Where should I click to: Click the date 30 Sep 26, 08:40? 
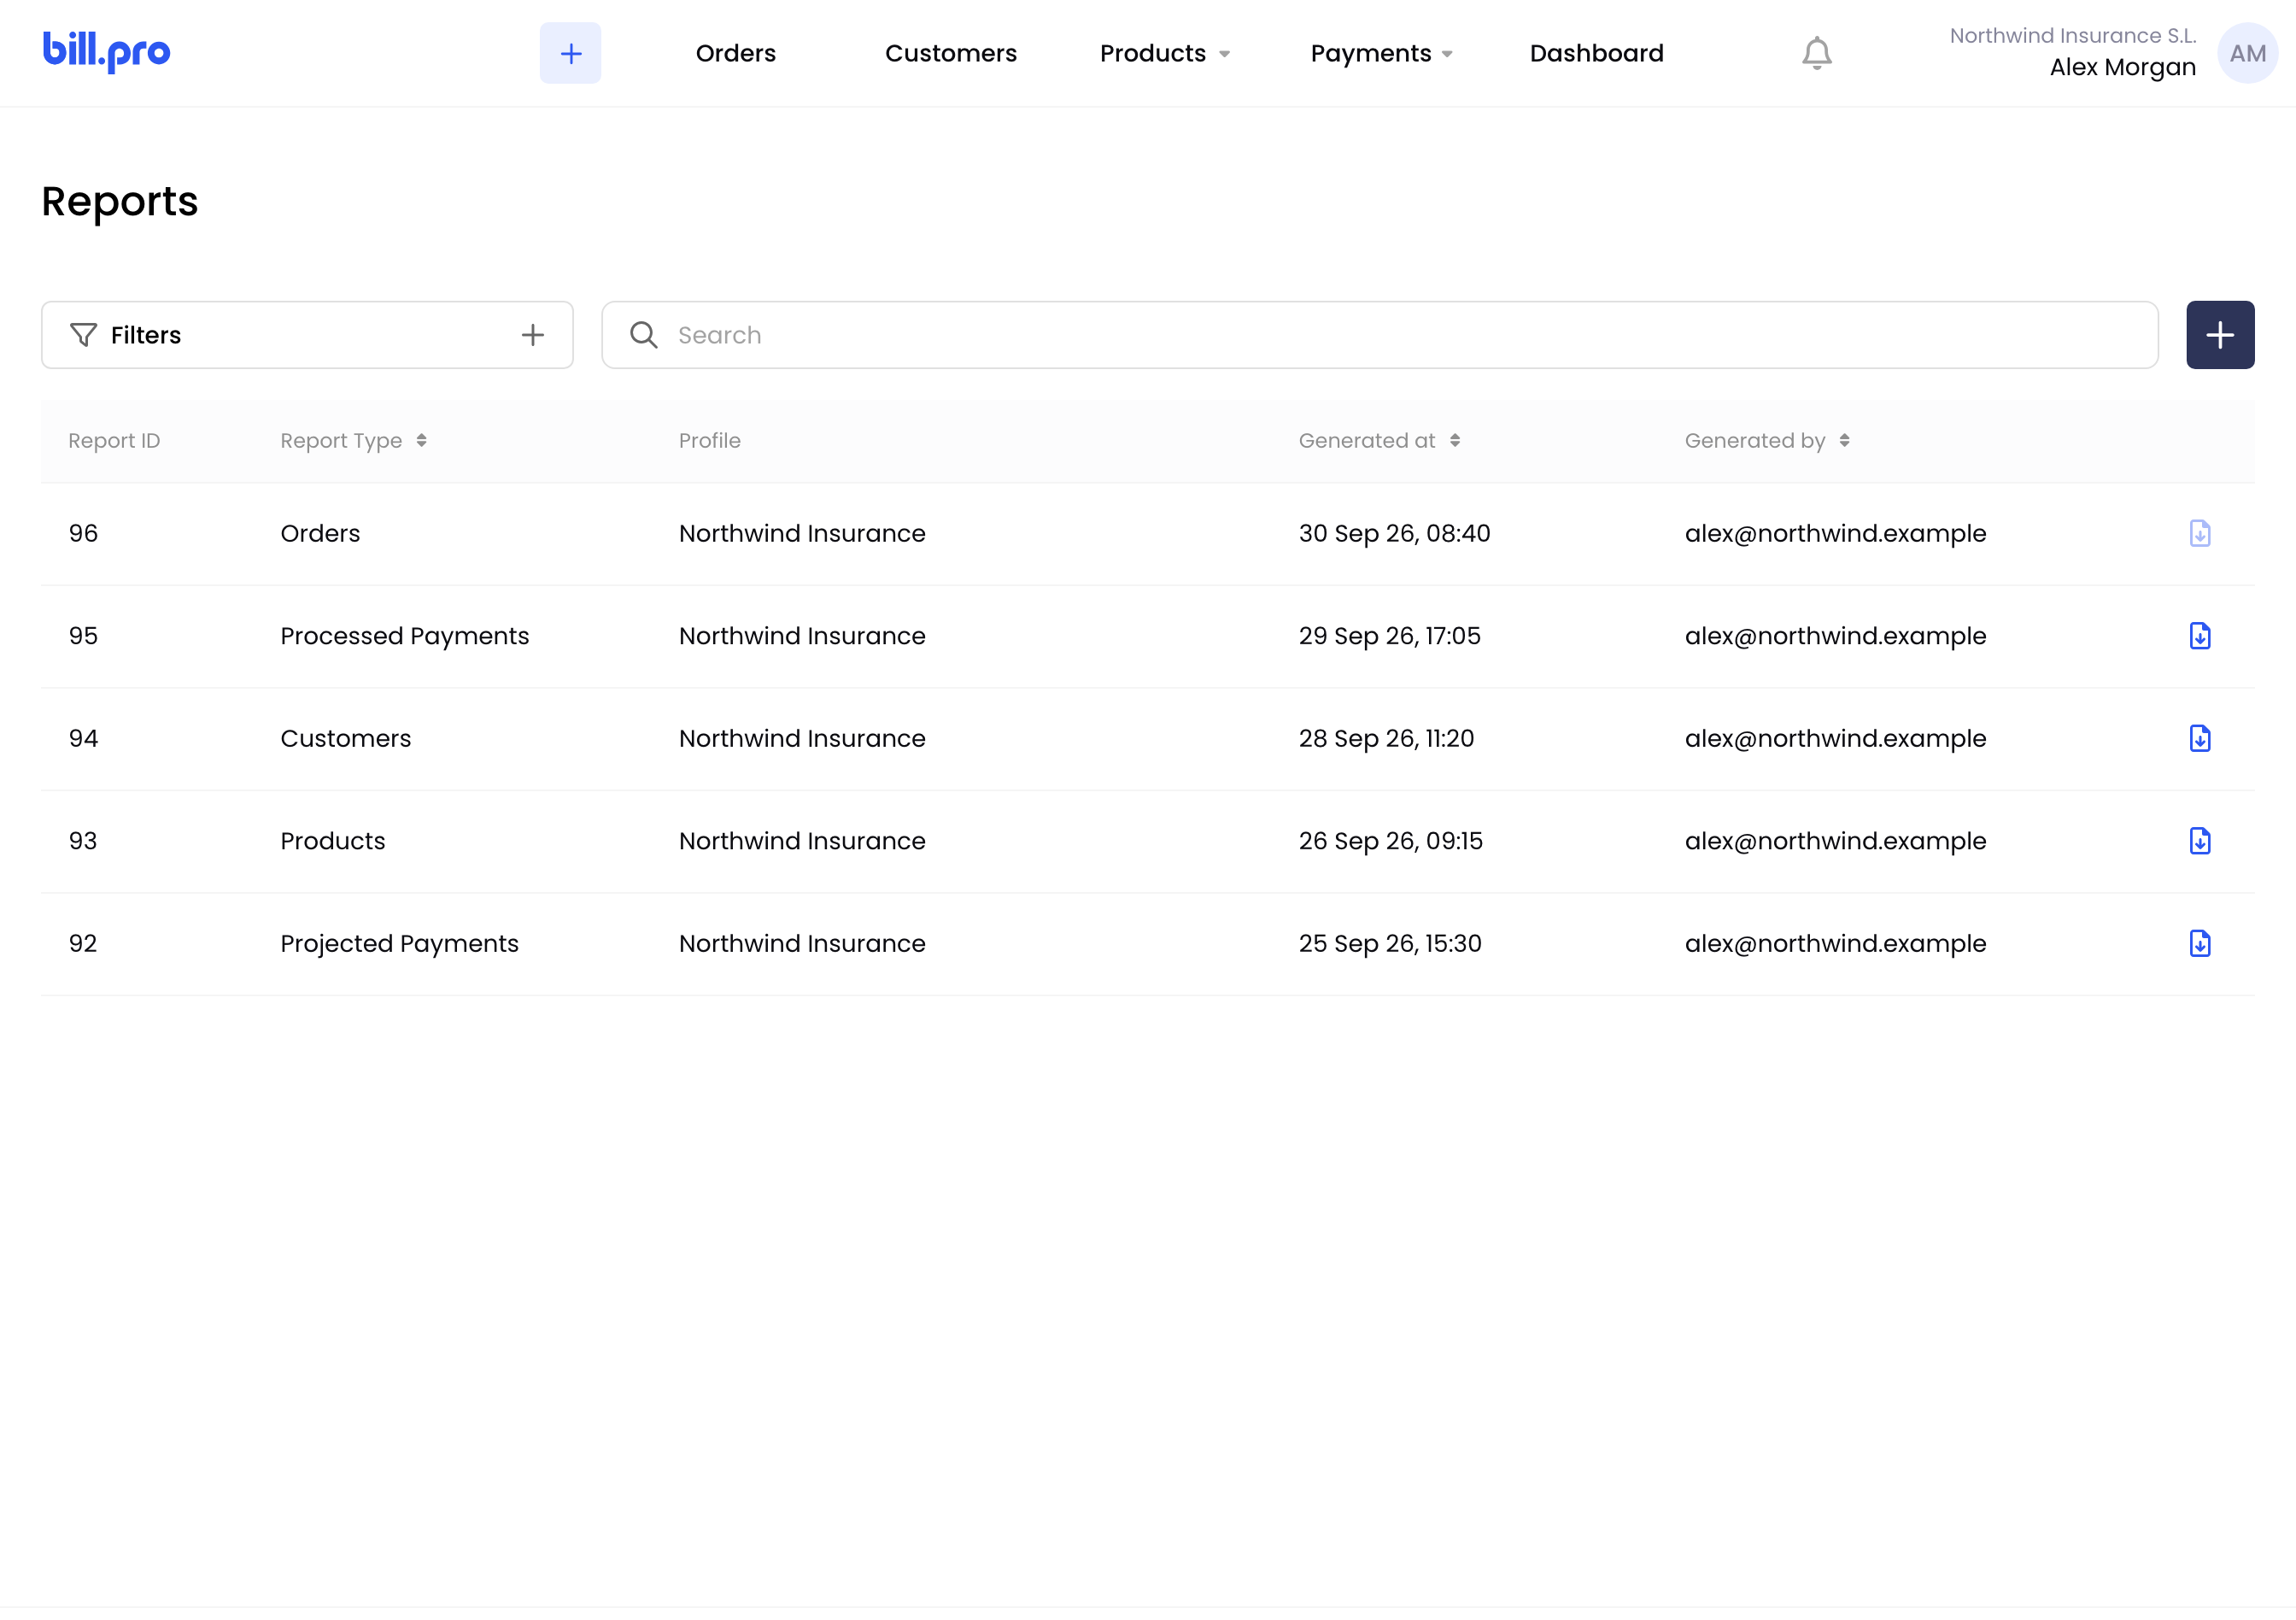pos(1394,533)
